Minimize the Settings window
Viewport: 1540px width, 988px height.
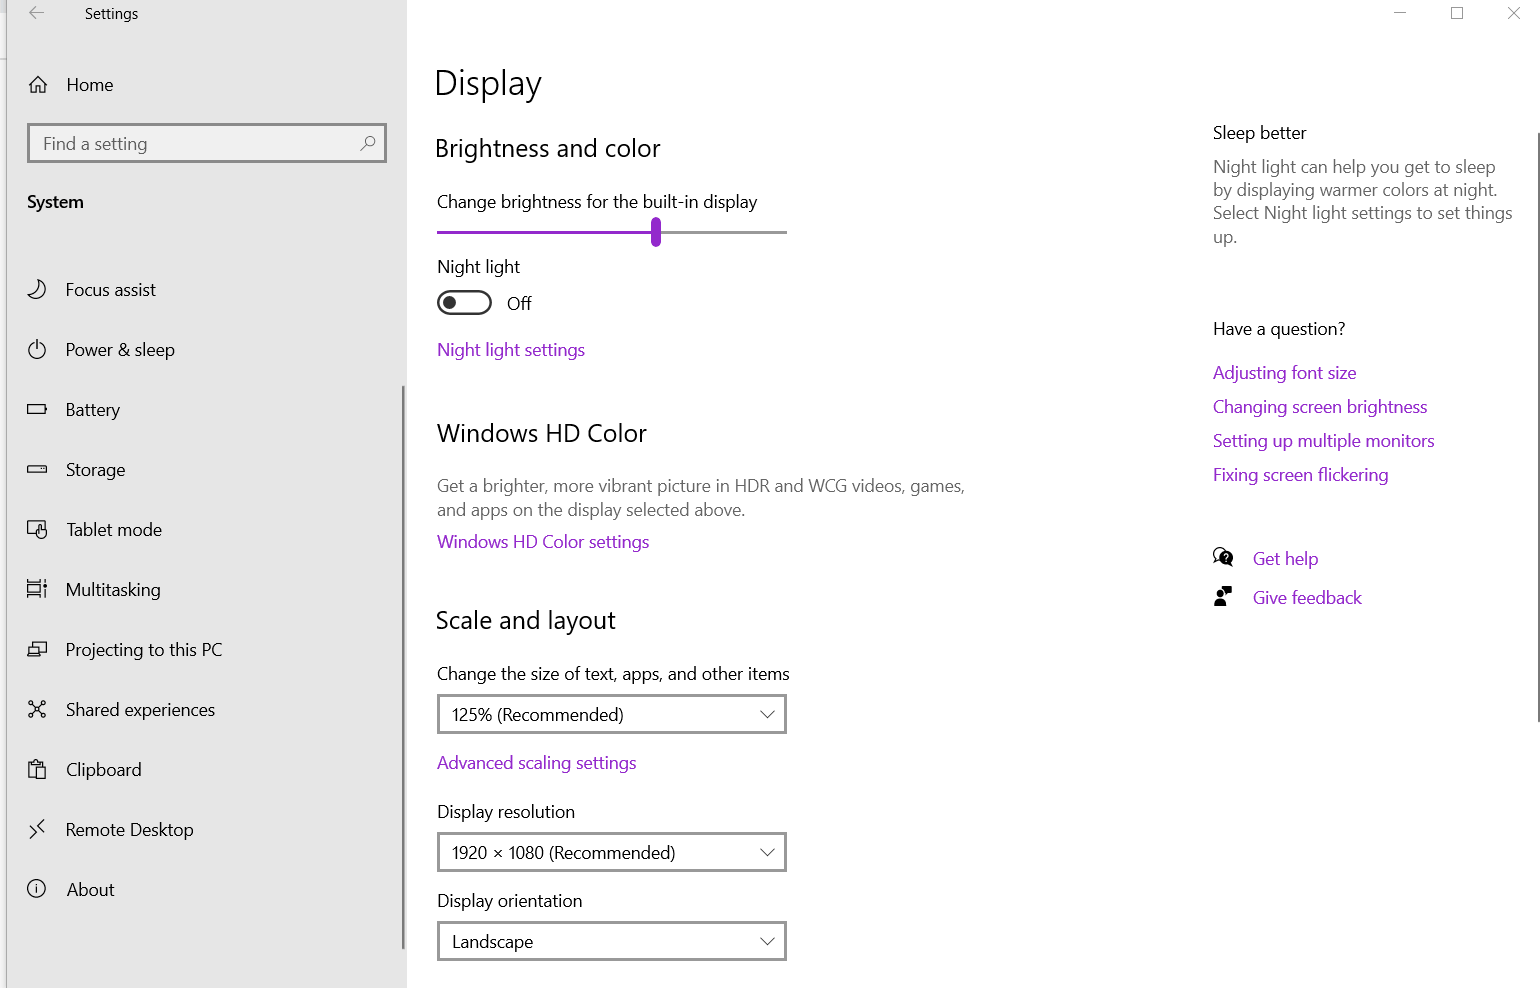(1400, 13)
